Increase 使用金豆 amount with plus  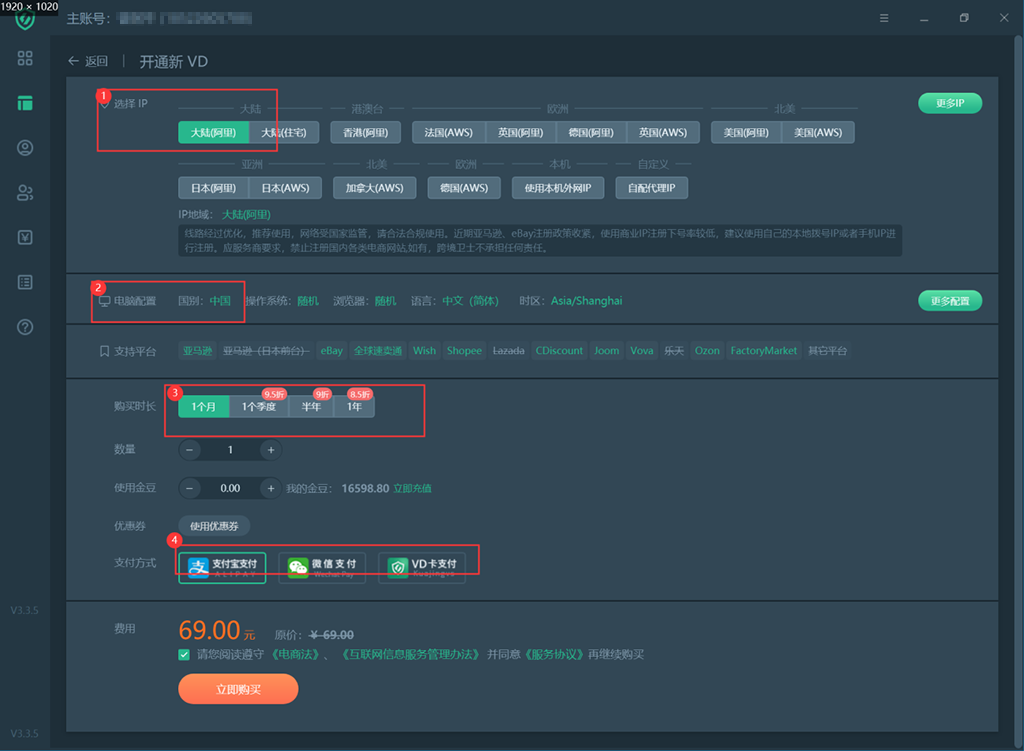tap(271, 488)
